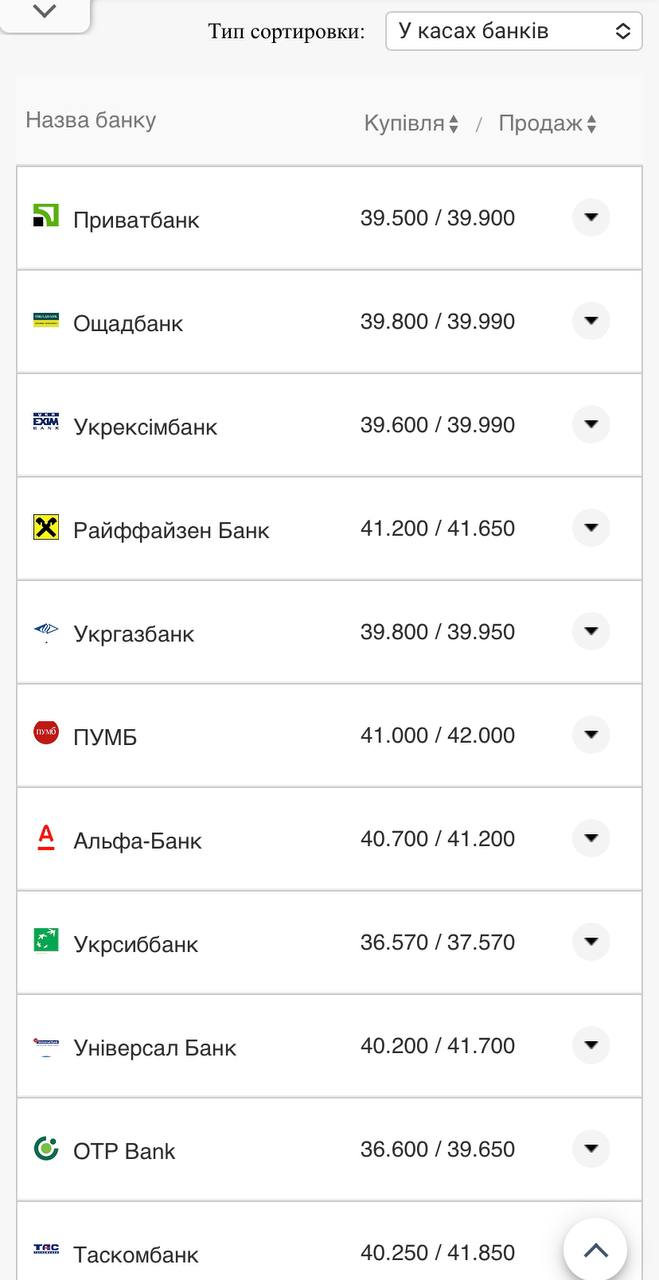
Task: Click the Укрсиббанк green logo
Action: 46,940
